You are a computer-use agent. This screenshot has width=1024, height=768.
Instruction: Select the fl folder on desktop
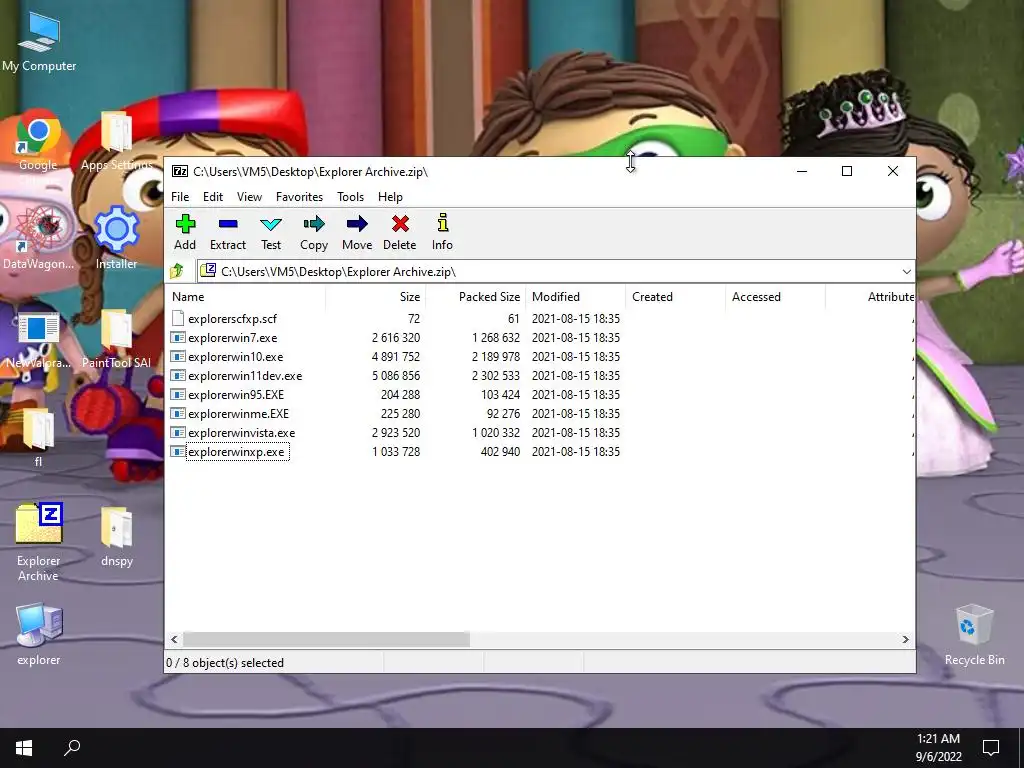click(38, 438)
